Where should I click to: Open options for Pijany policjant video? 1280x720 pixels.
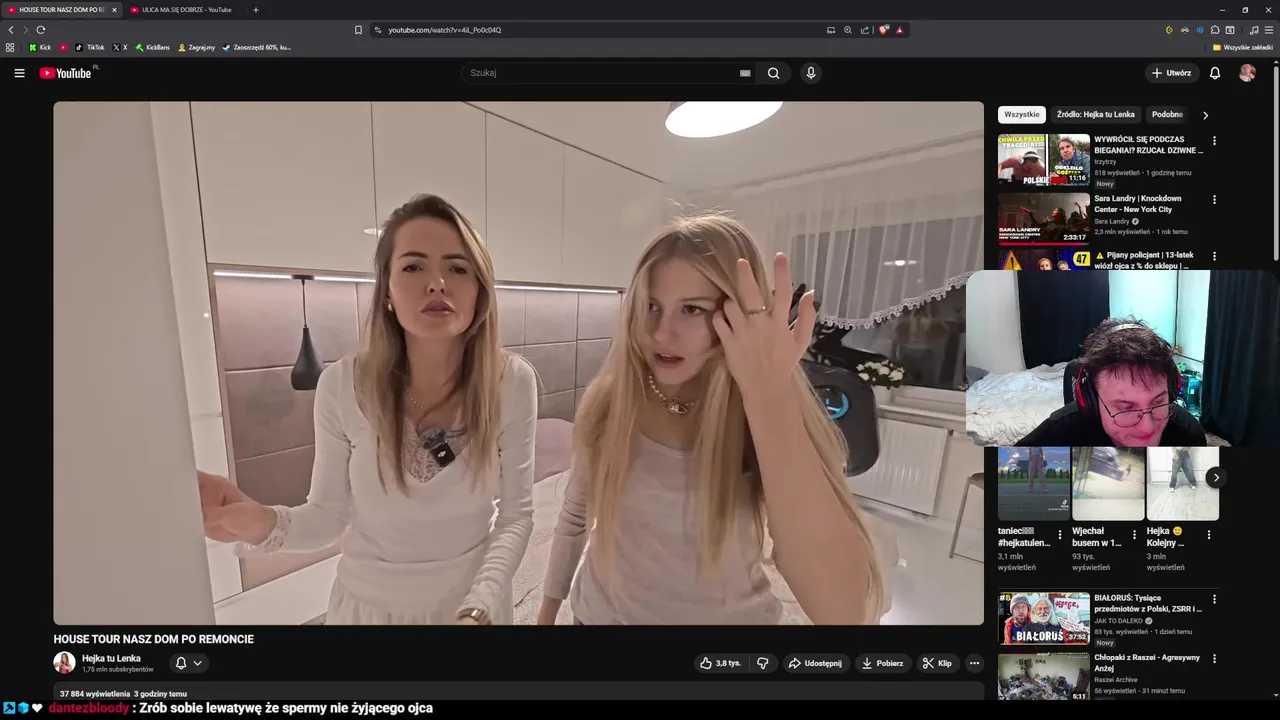[x=1214, y=257]
